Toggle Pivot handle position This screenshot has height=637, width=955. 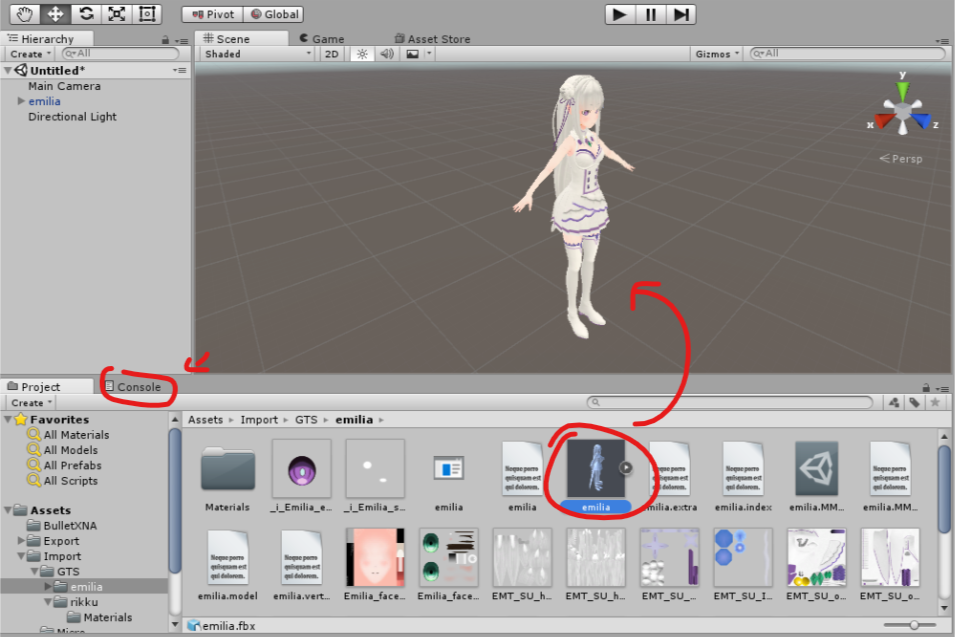(x=213, y=14)
